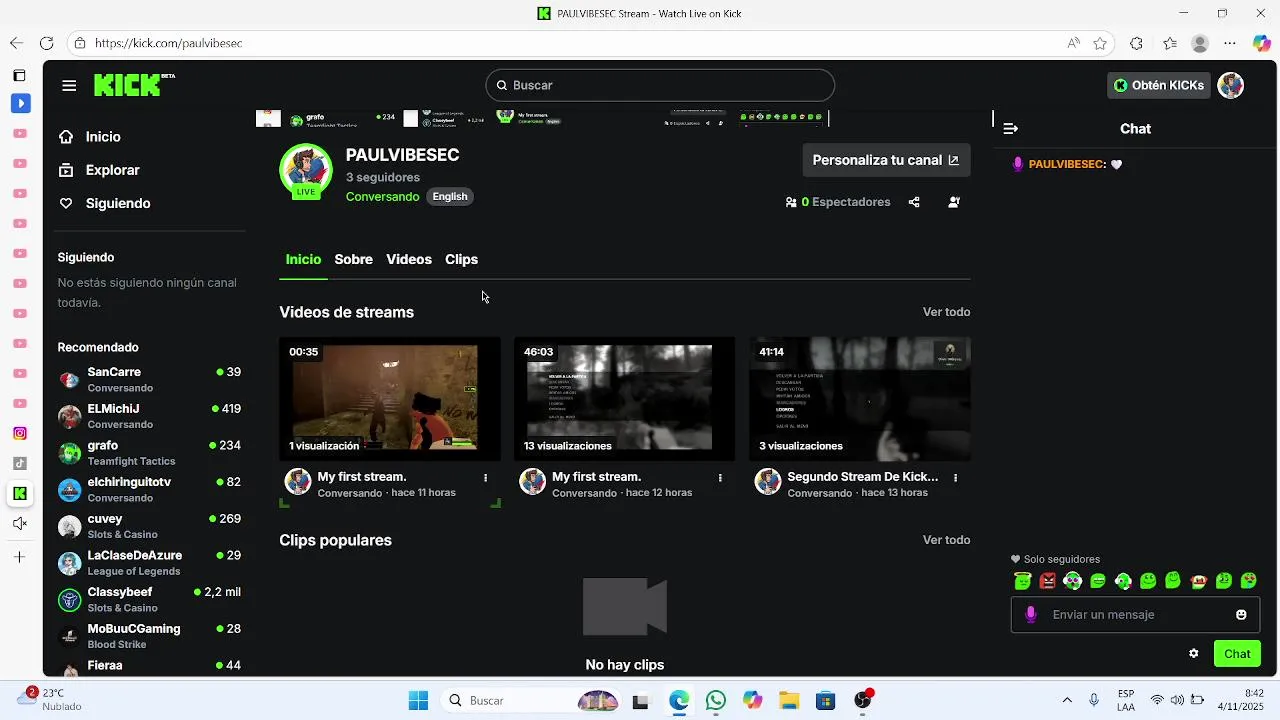This screenshot has height=720, width=1280.
Task: Open the 00:35 stream video thumbnail
Action: point(390,399)
